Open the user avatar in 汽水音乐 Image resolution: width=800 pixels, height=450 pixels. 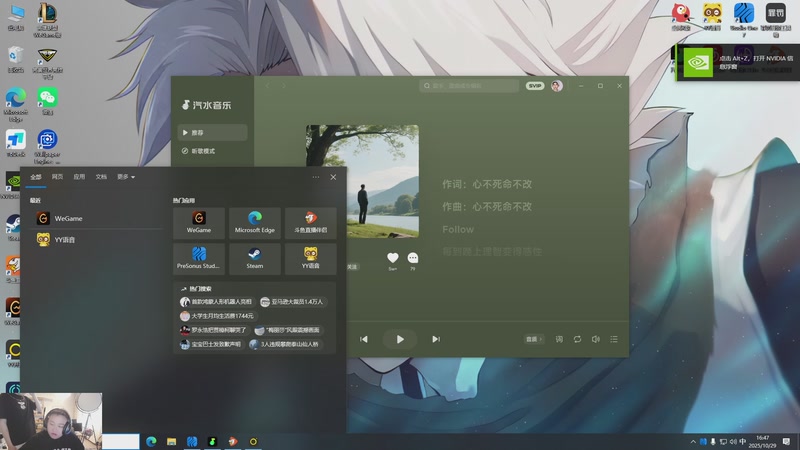pyautogui.click(x=557, y=86)
